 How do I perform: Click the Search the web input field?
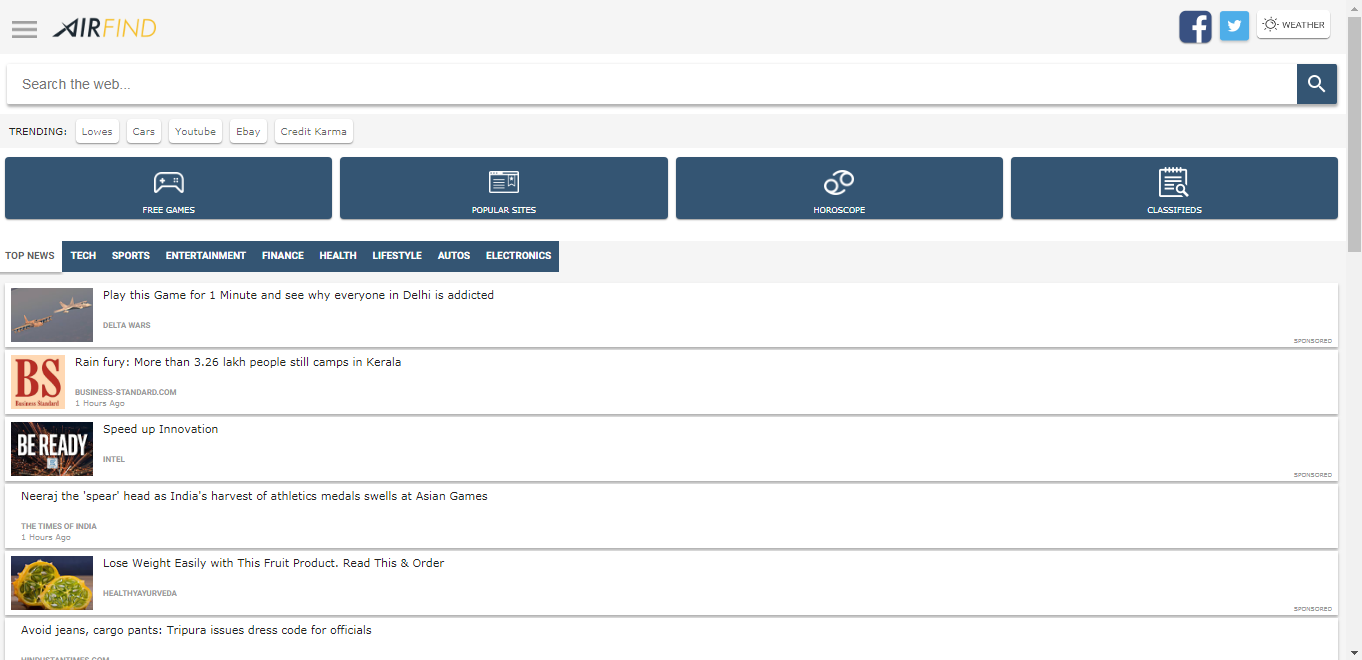click(650, 84)
